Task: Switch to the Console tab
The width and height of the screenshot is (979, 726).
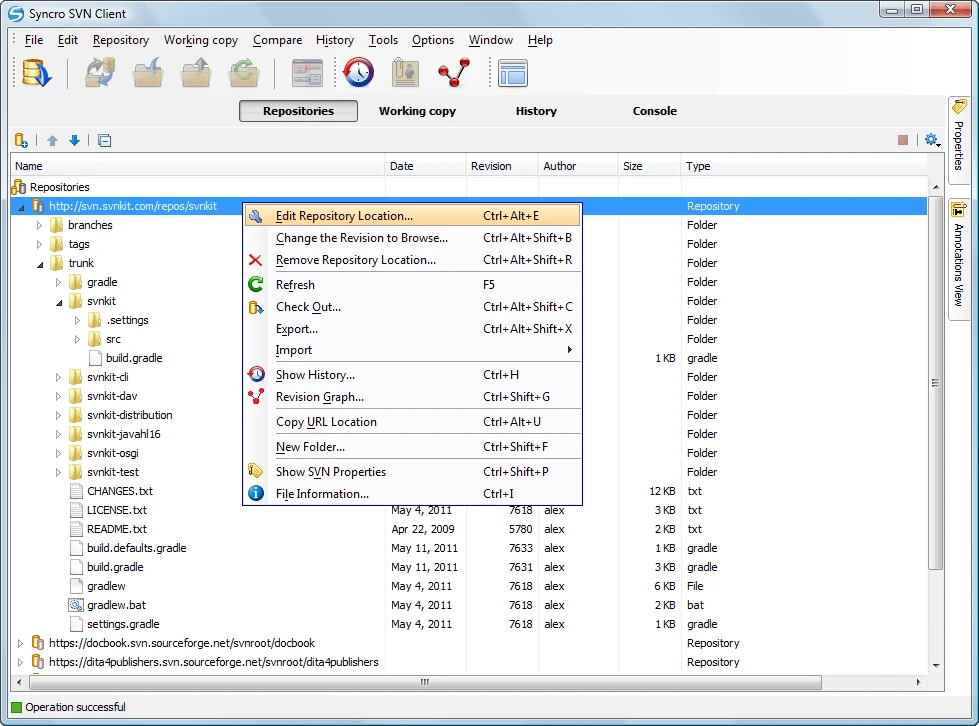Action: pyautogui.click(x=655, y=111)
